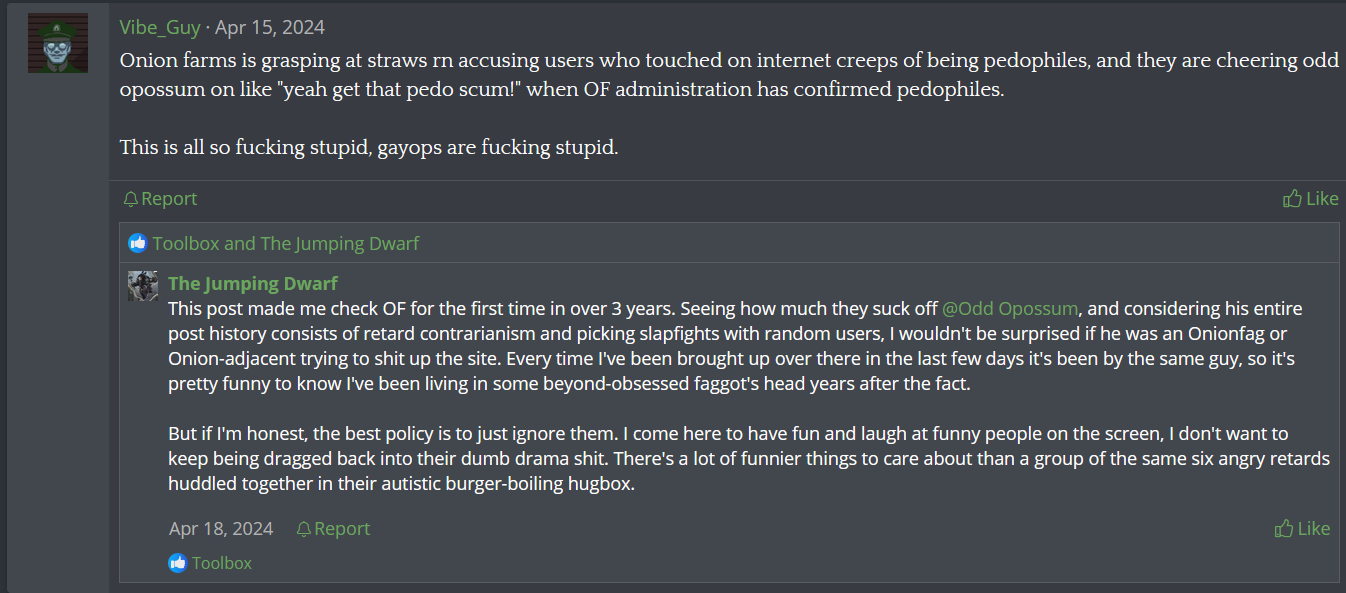The width and height of the screenshot is (1346, 593).
Task: Report Vibe_Guy's post via Report text
Action: coord(169,199)
